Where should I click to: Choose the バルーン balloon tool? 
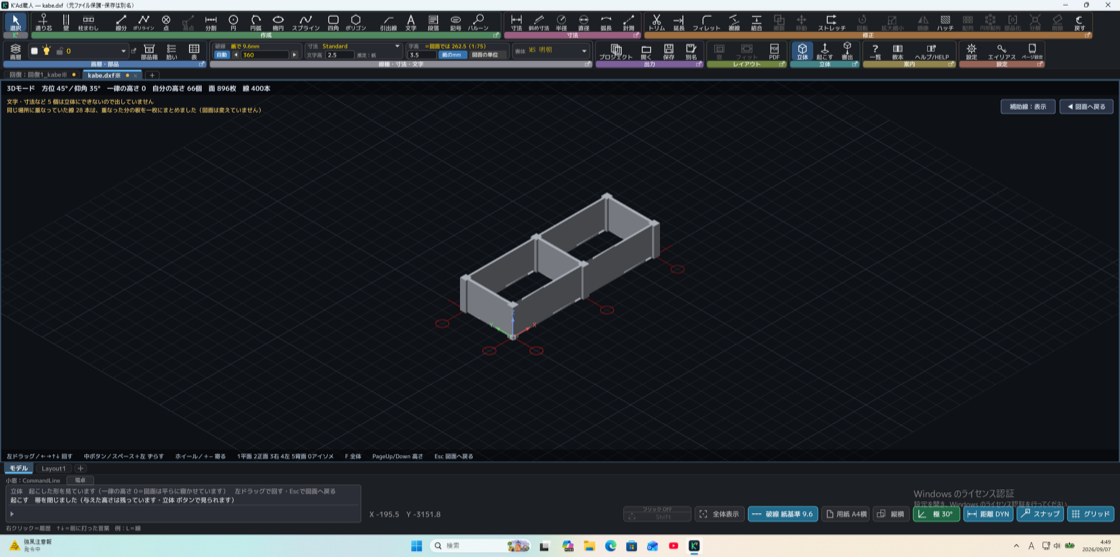point(479,22)
